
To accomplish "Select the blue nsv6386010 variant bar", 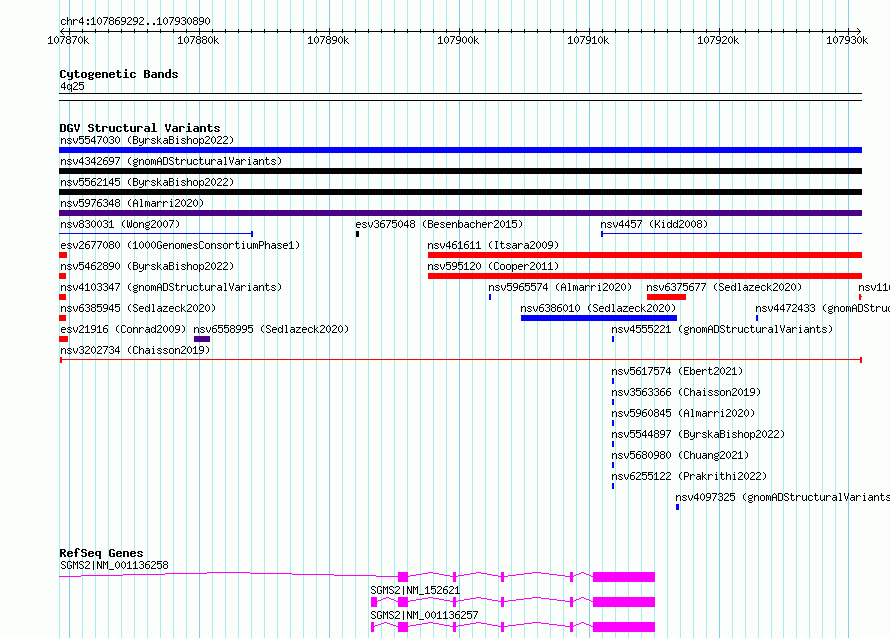I will (x=599, y=318).
